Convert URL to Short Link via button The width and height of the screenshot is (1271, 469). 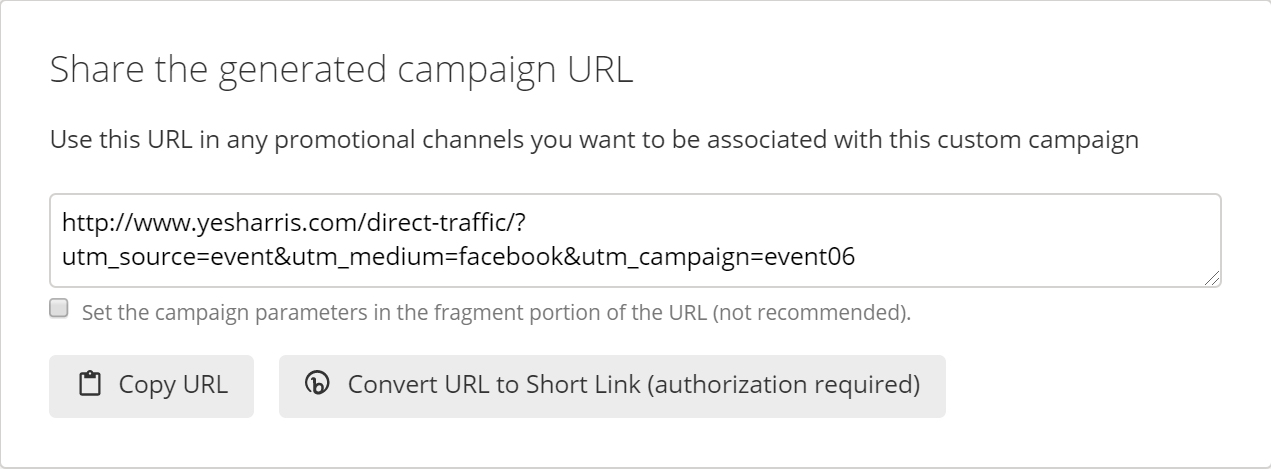click(x=612, y=386)
